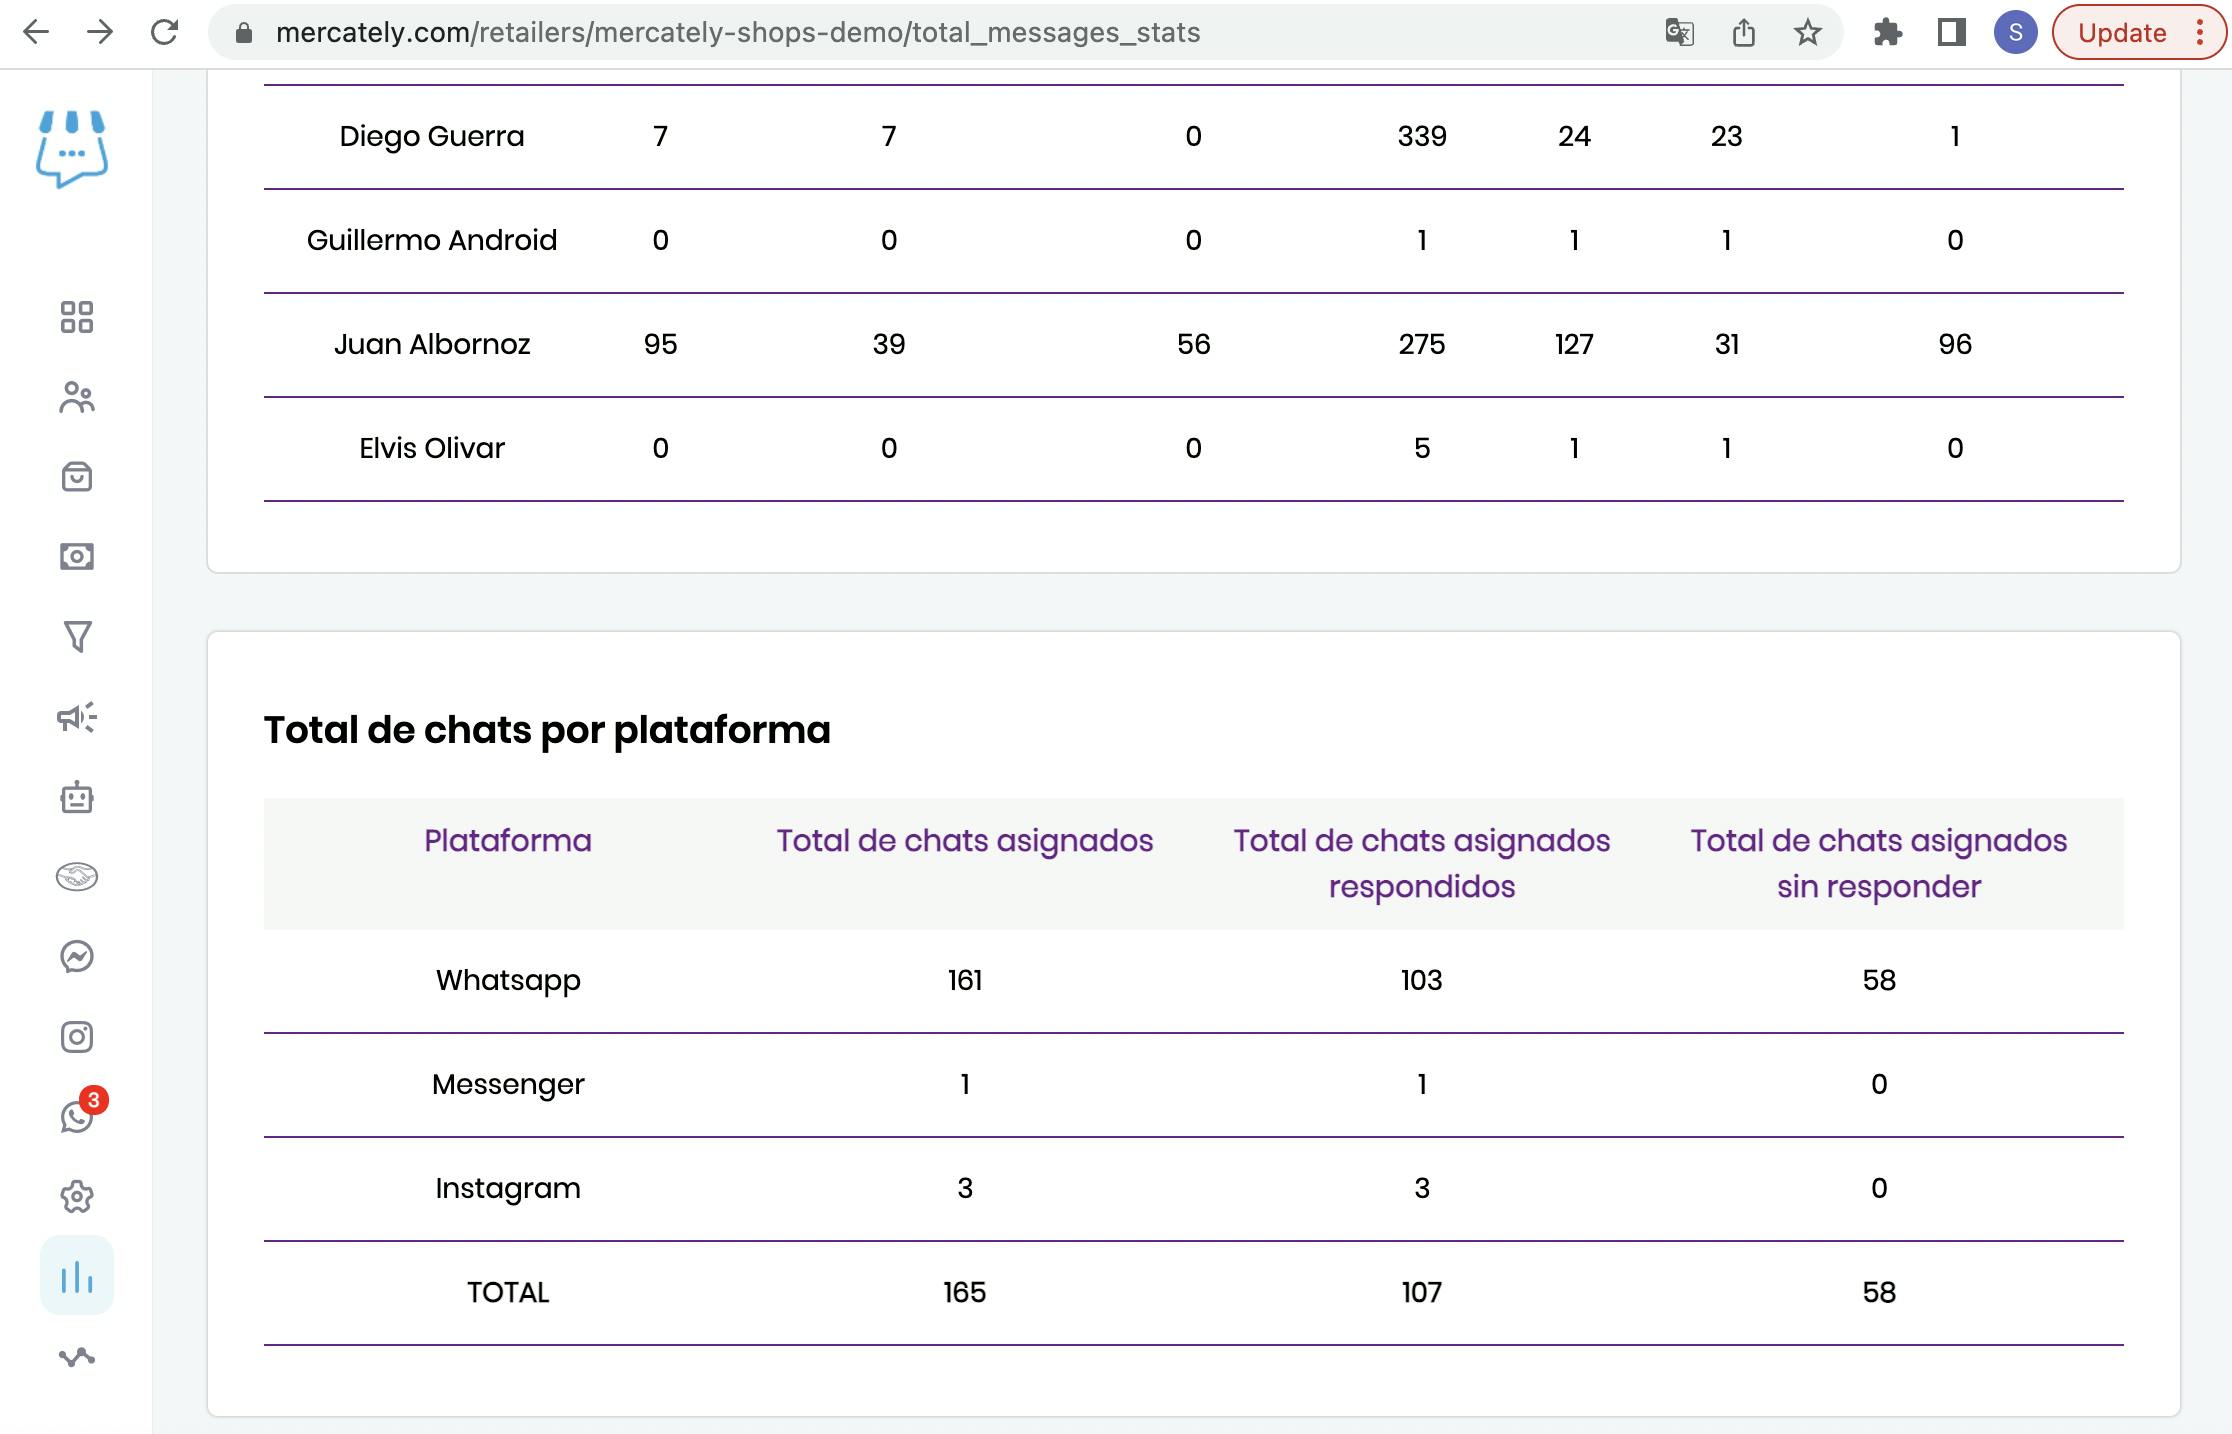Image resolution: width=2232 pixels, height=1434 pixels.
Task: Click agent name Guillermo Android
Action: pos(432,240)
